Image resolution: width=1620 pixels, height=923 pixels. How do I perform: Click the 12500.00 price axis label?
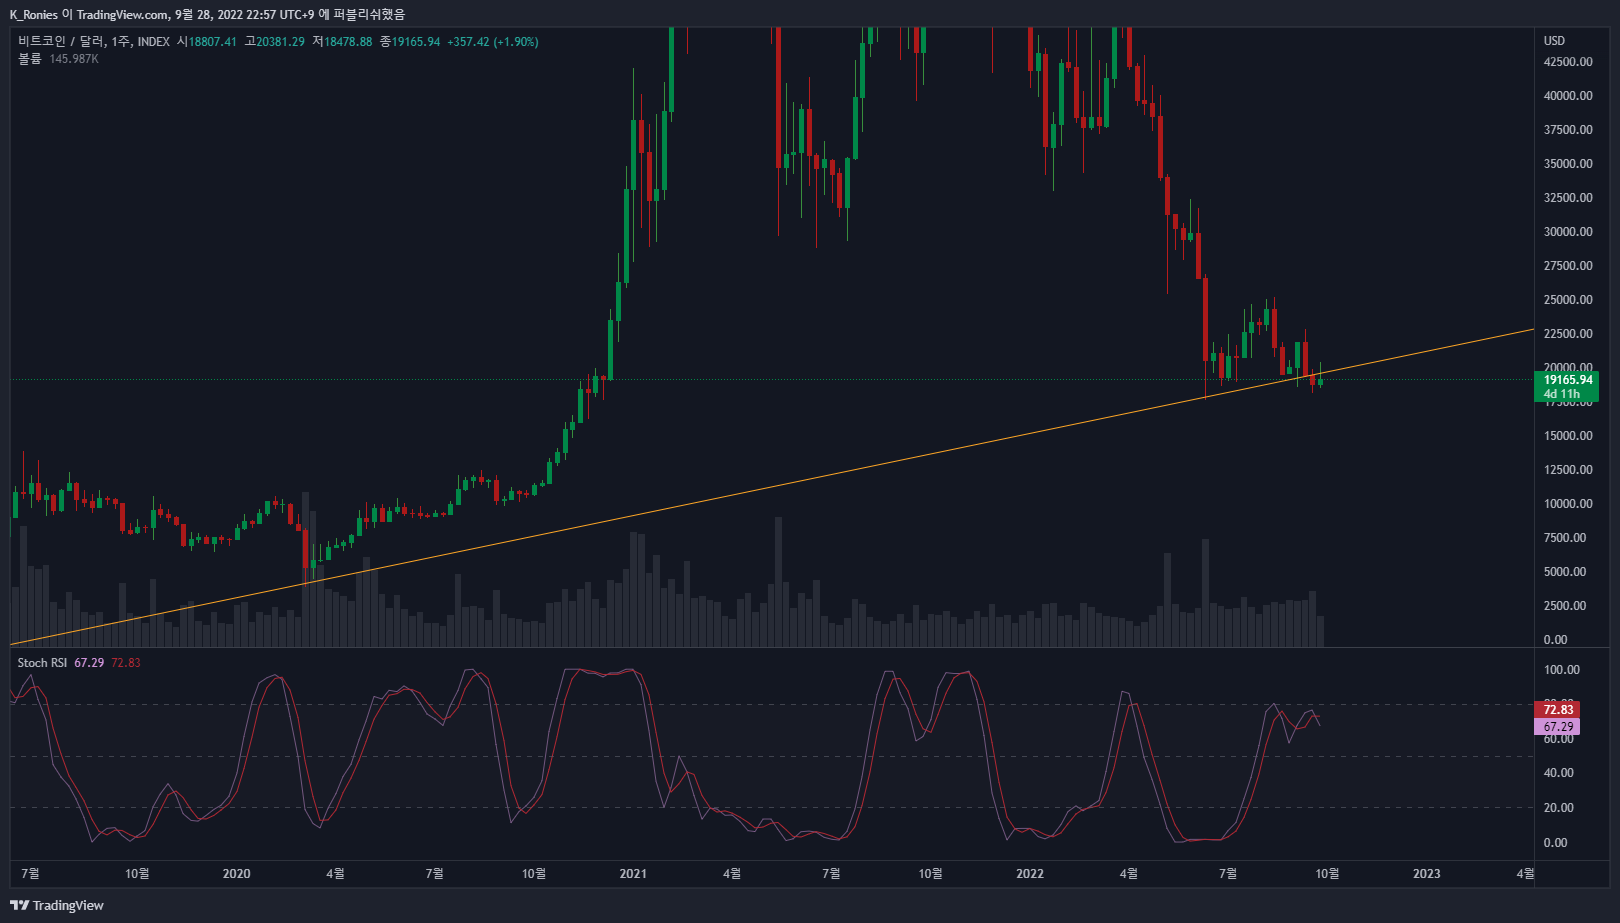click(x=1568, y=470)
